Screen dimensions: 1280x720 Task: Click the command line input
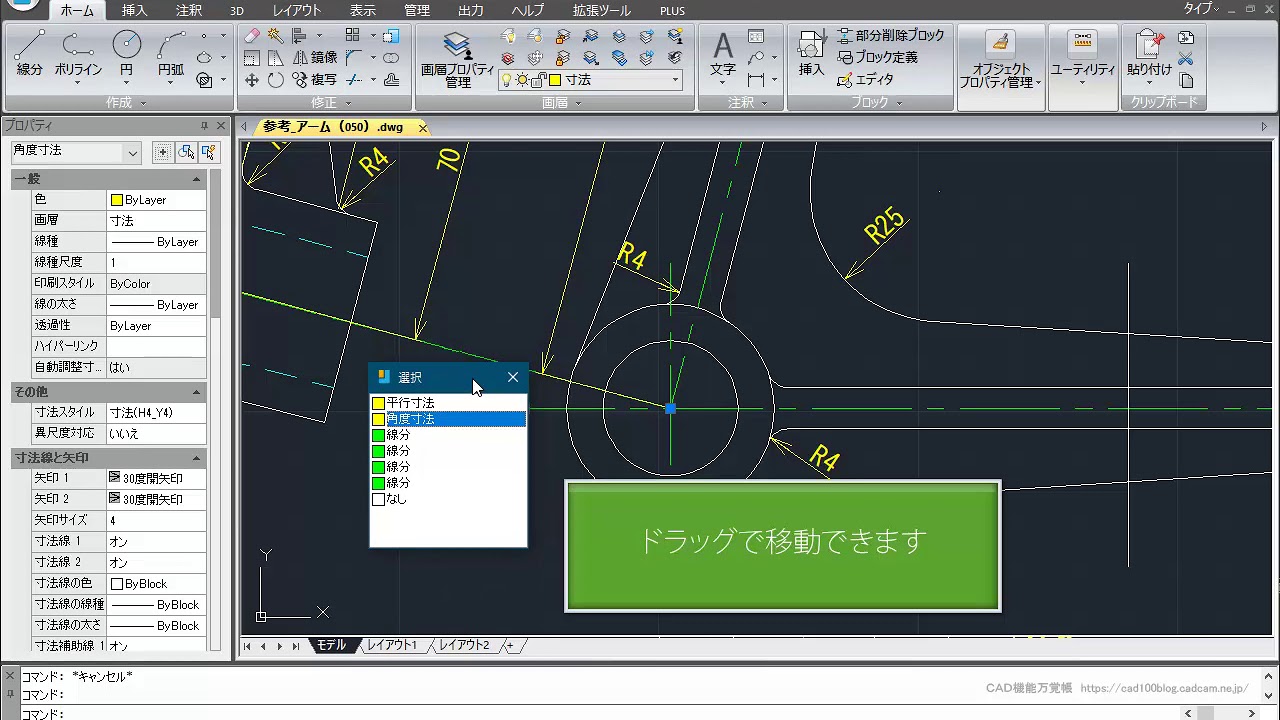600,713
